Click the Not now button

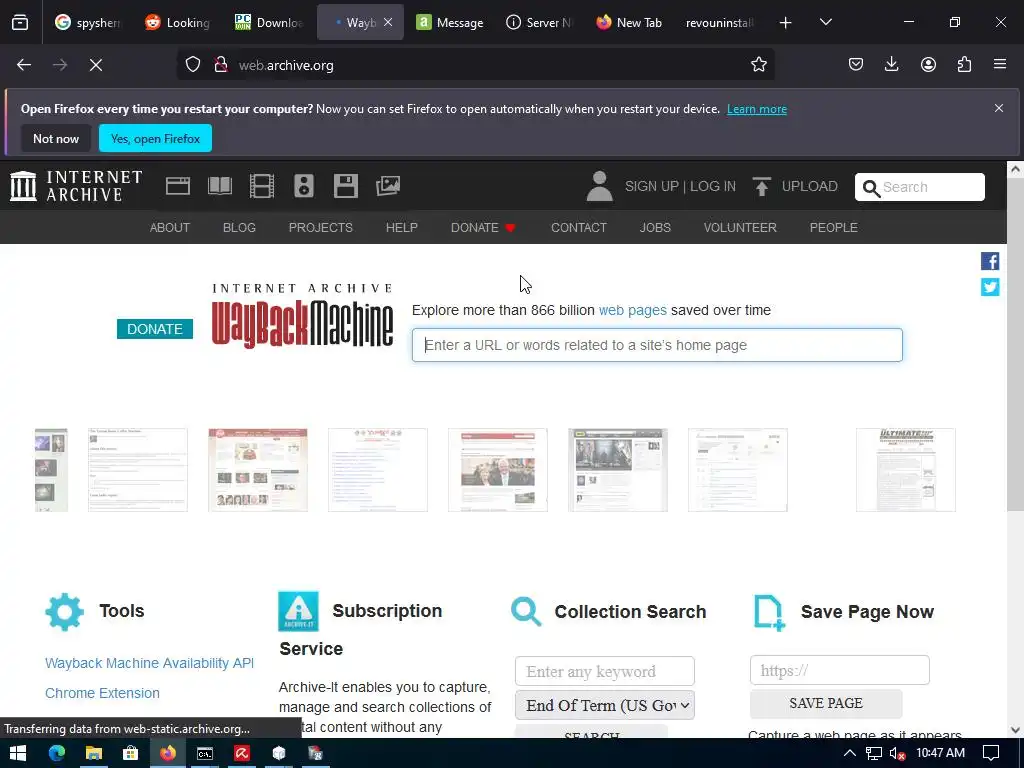pos(56,138)
